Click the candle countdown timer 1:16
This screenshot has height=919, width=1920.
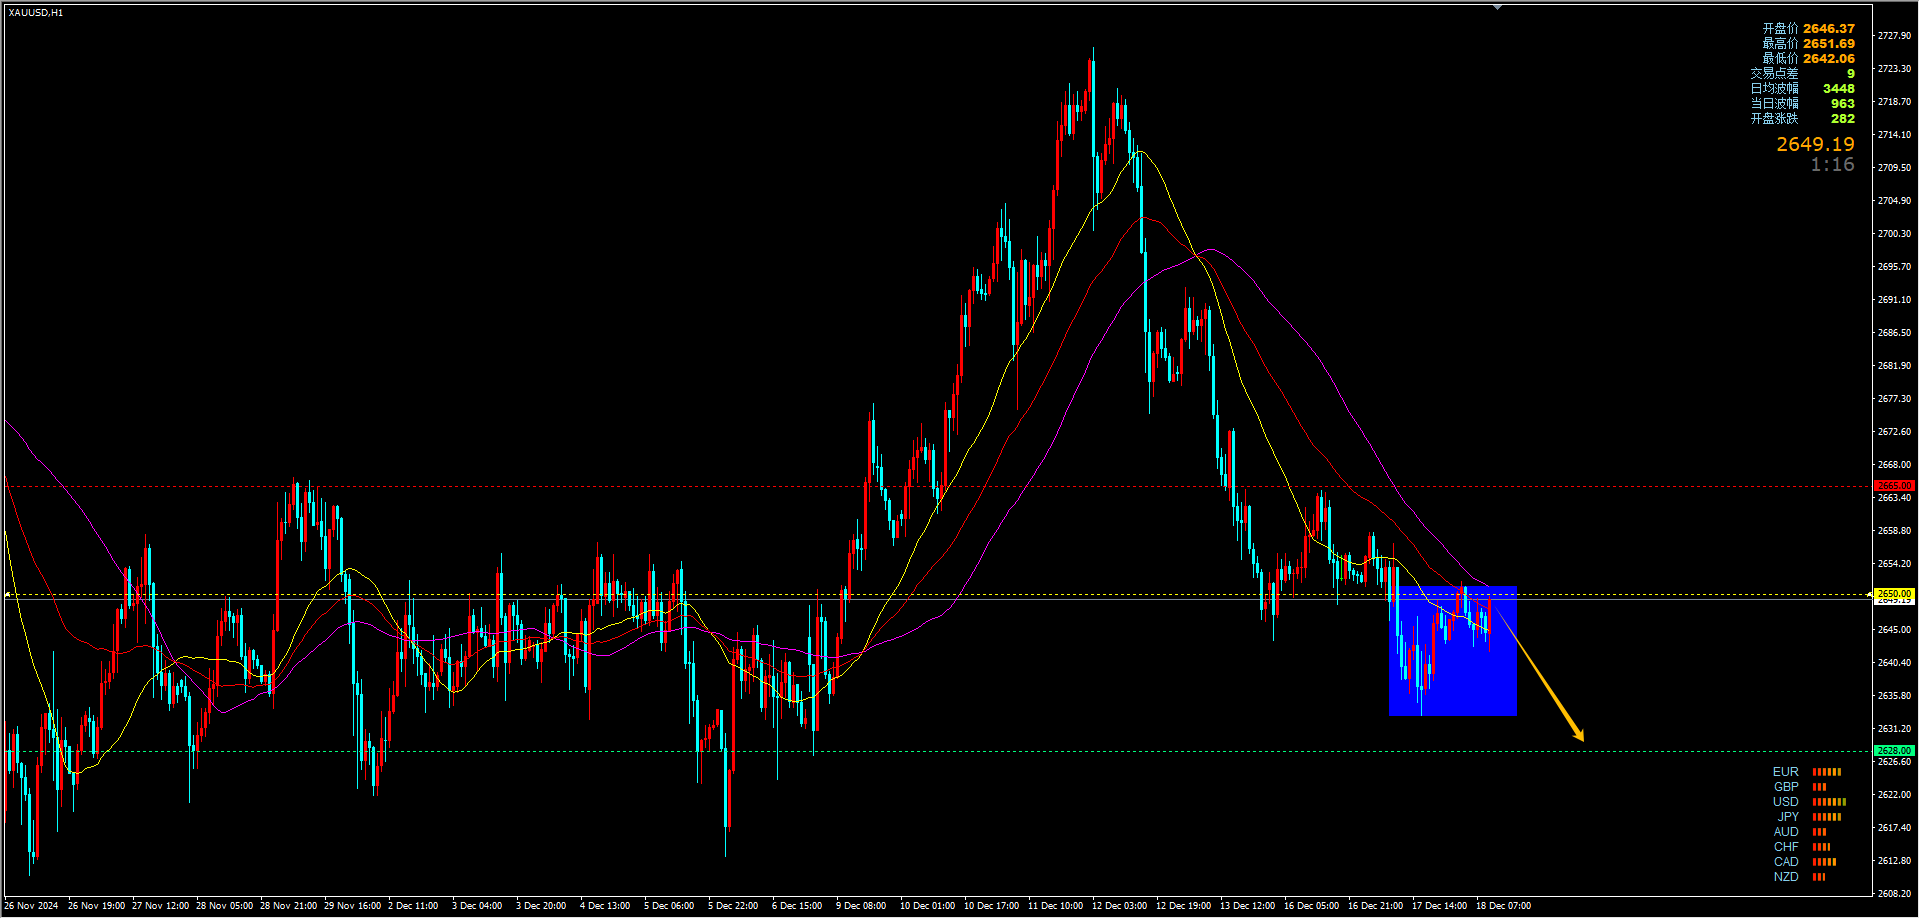point(1832,165)
